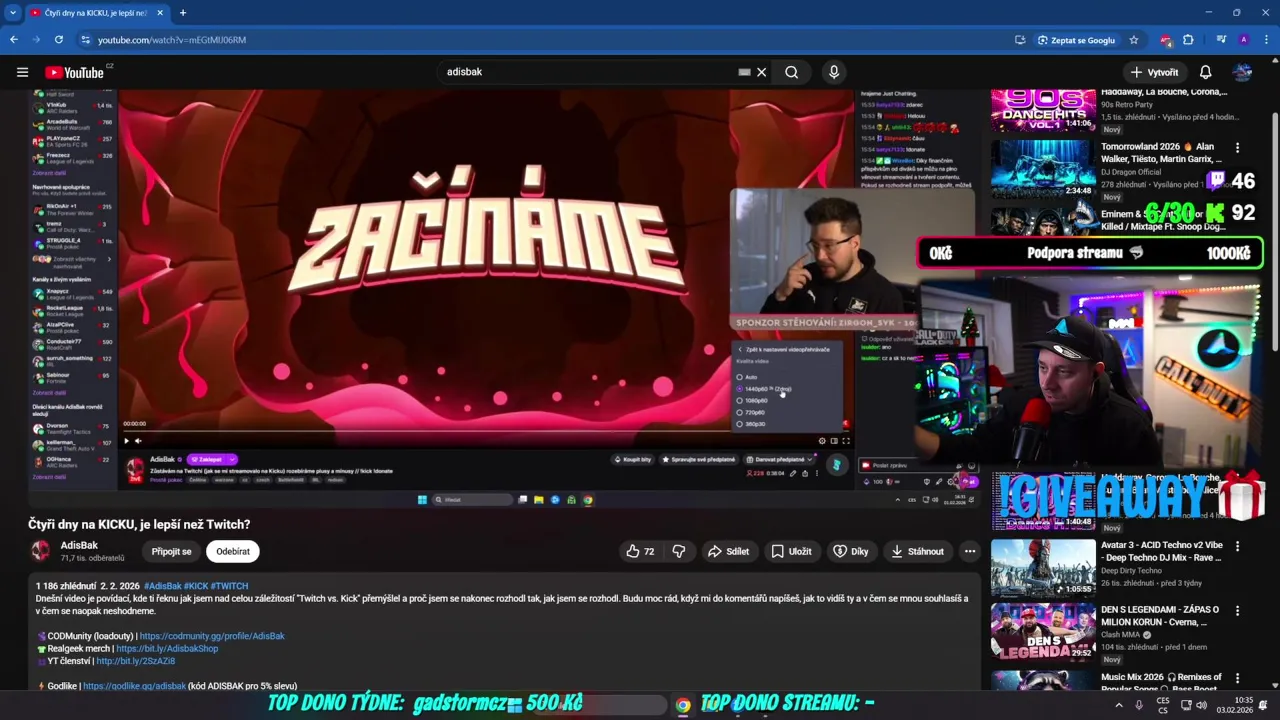Open the account avatar menu on YouTube
Viewport: 1280px width, 720px height.
point(1242,72)
